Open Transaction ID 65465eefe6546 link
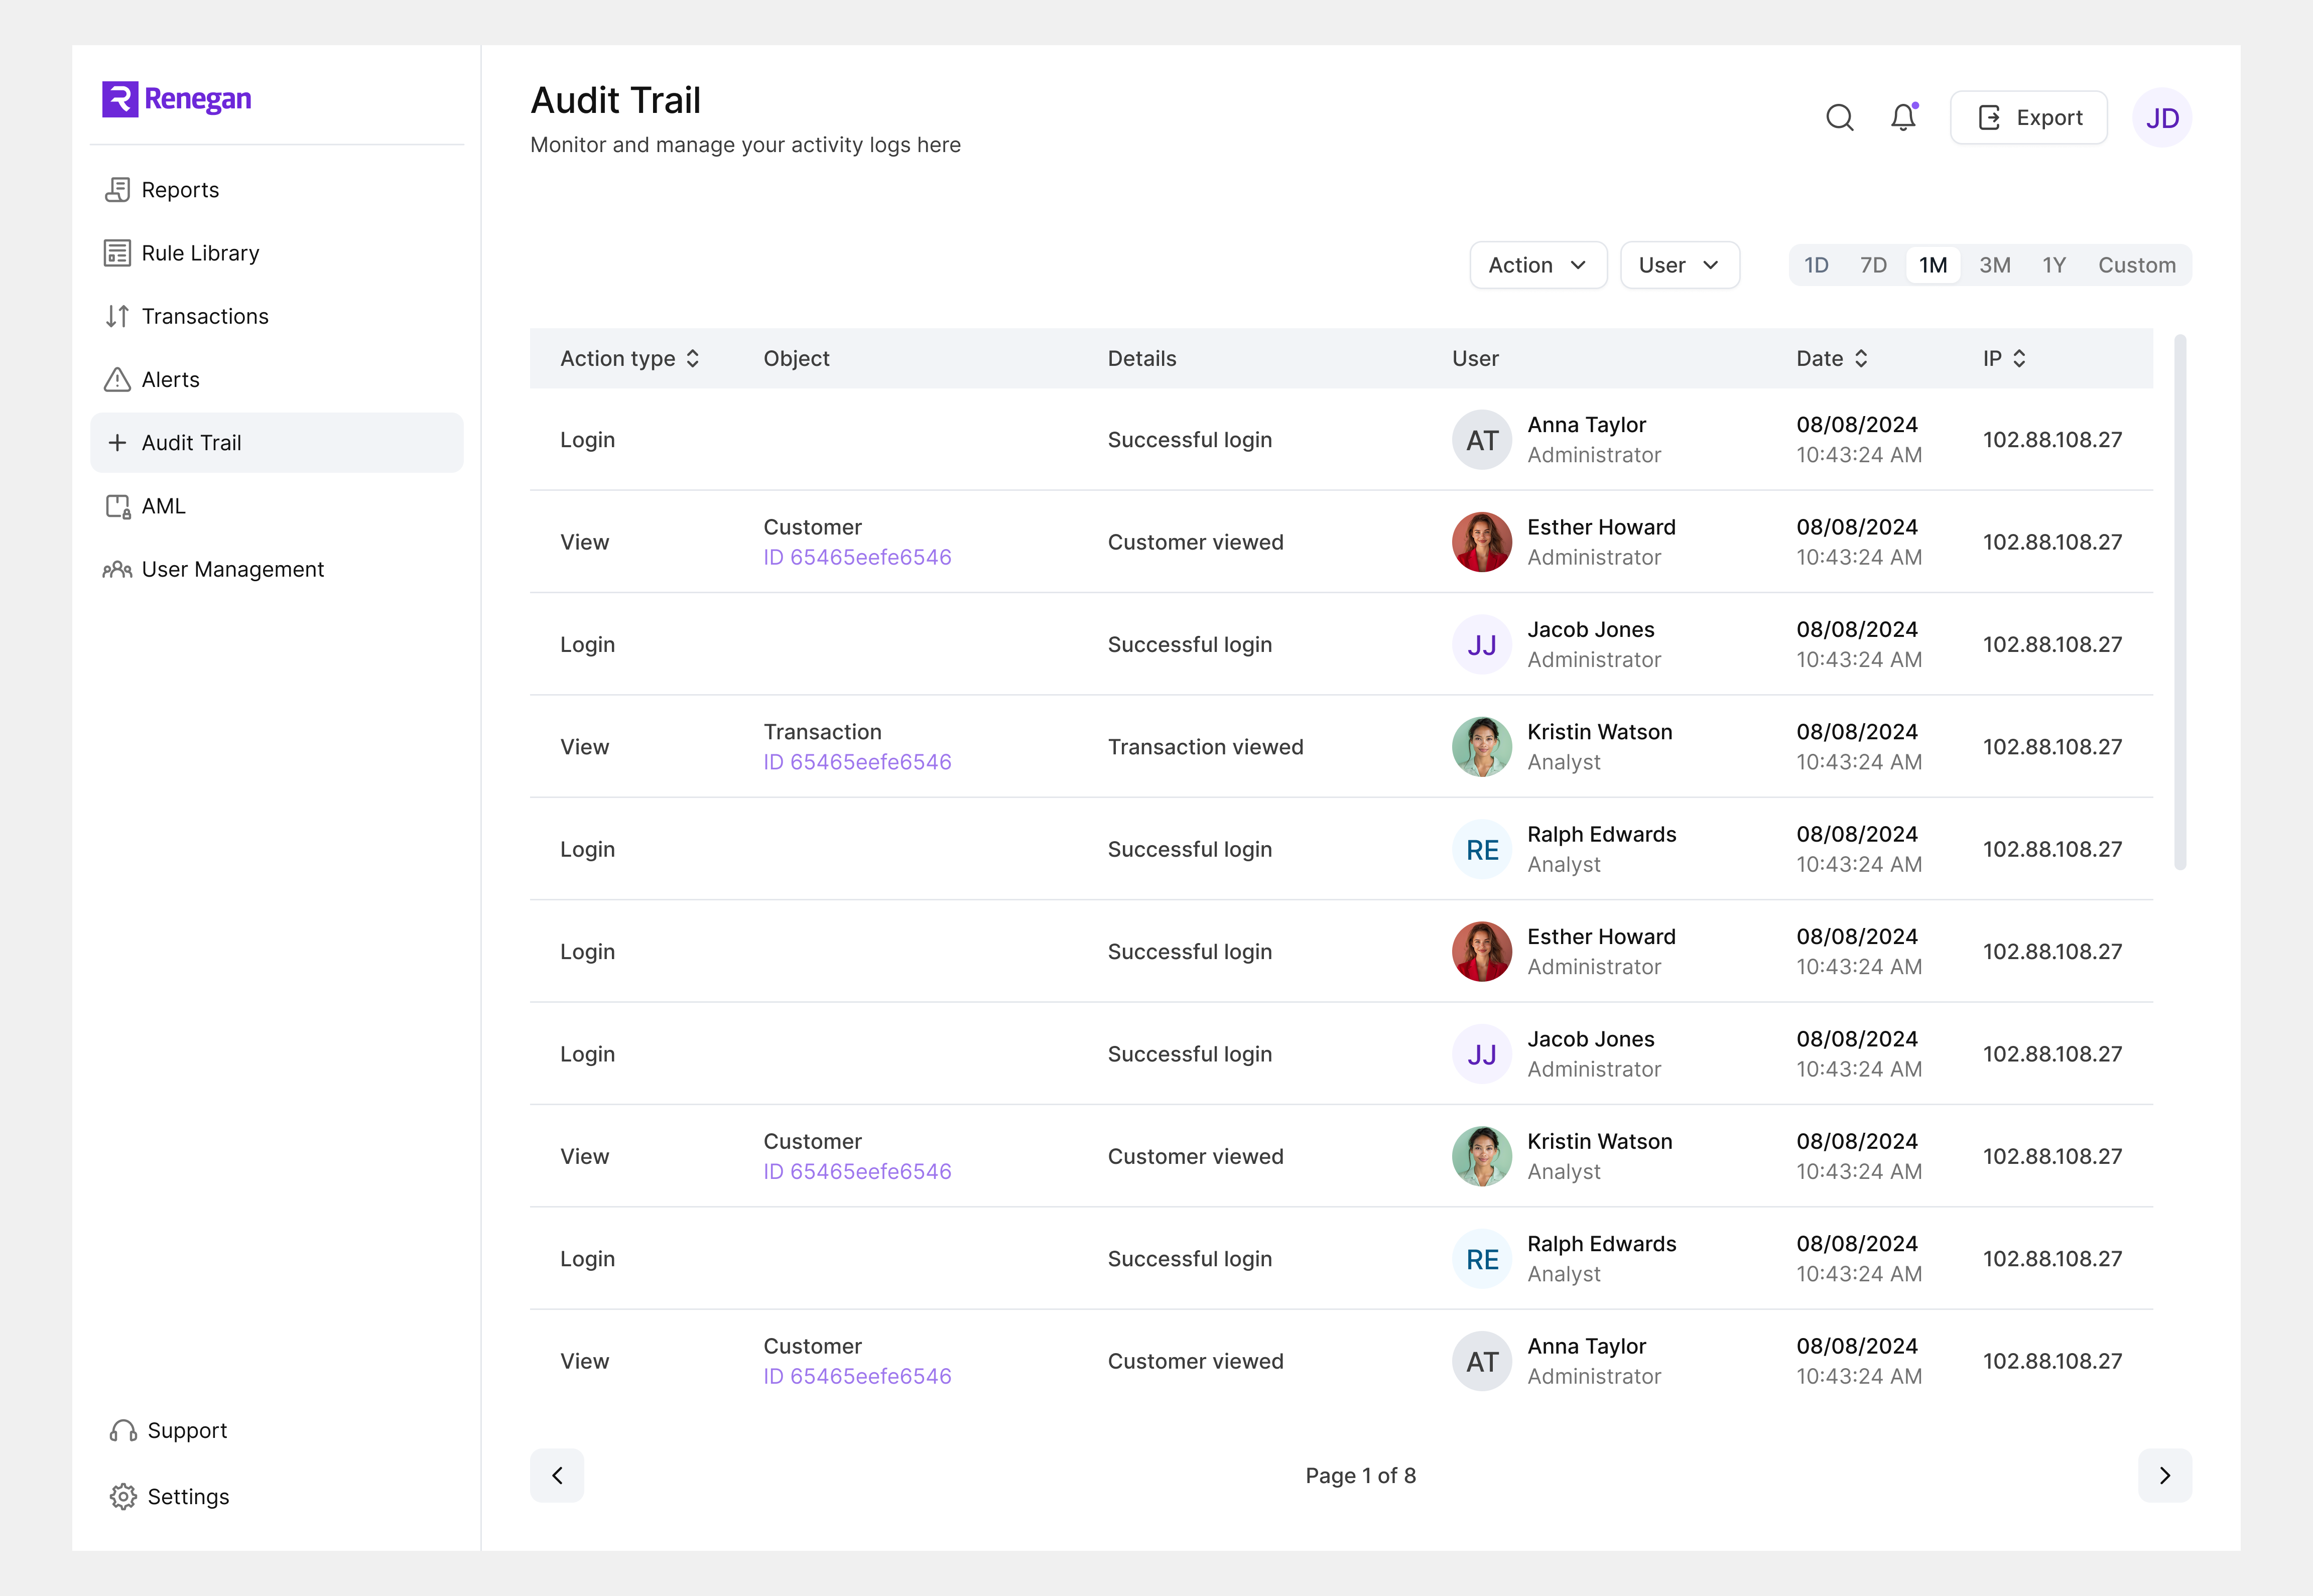 coord(857,762)
